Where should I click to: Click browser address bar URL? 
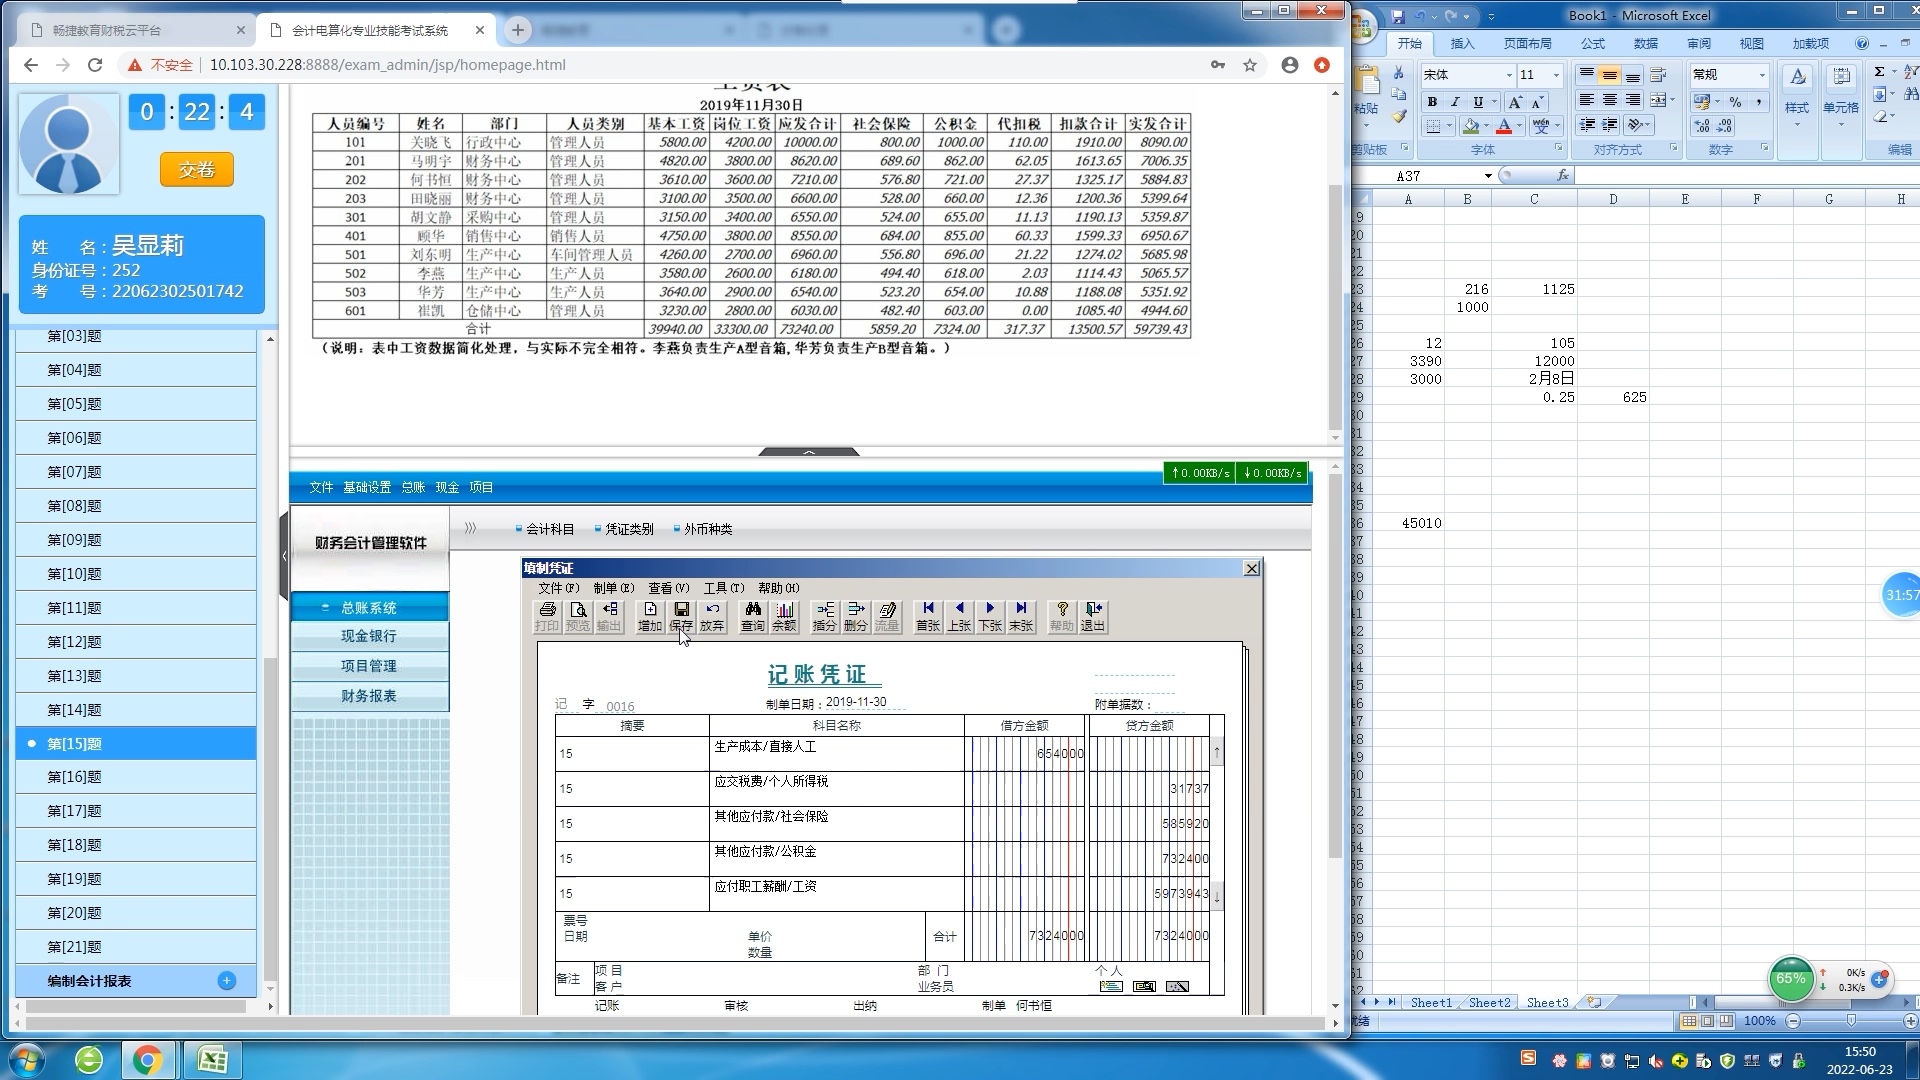coord(388,65)
